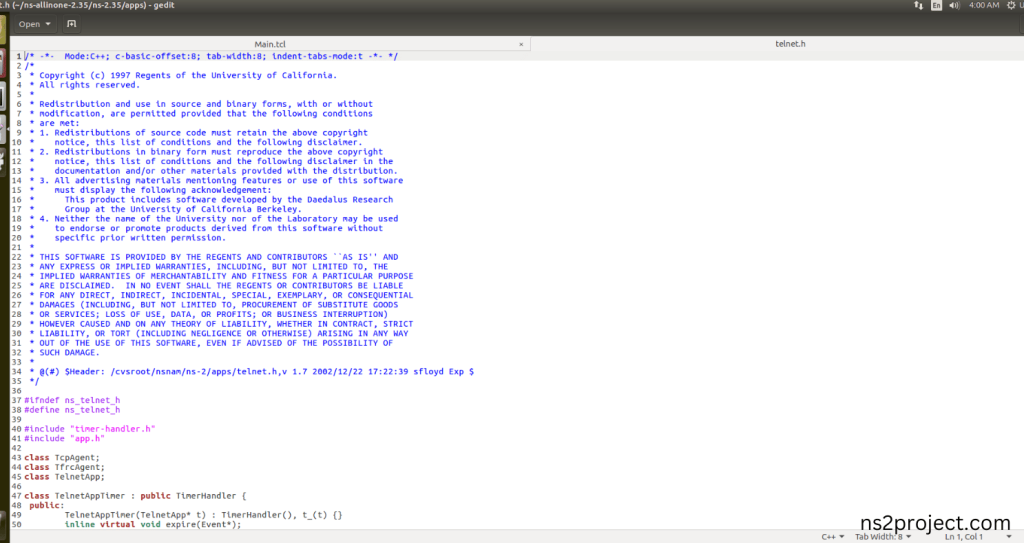
Task: Click the '#include "app.h"' line
Action: coord(65,438)
